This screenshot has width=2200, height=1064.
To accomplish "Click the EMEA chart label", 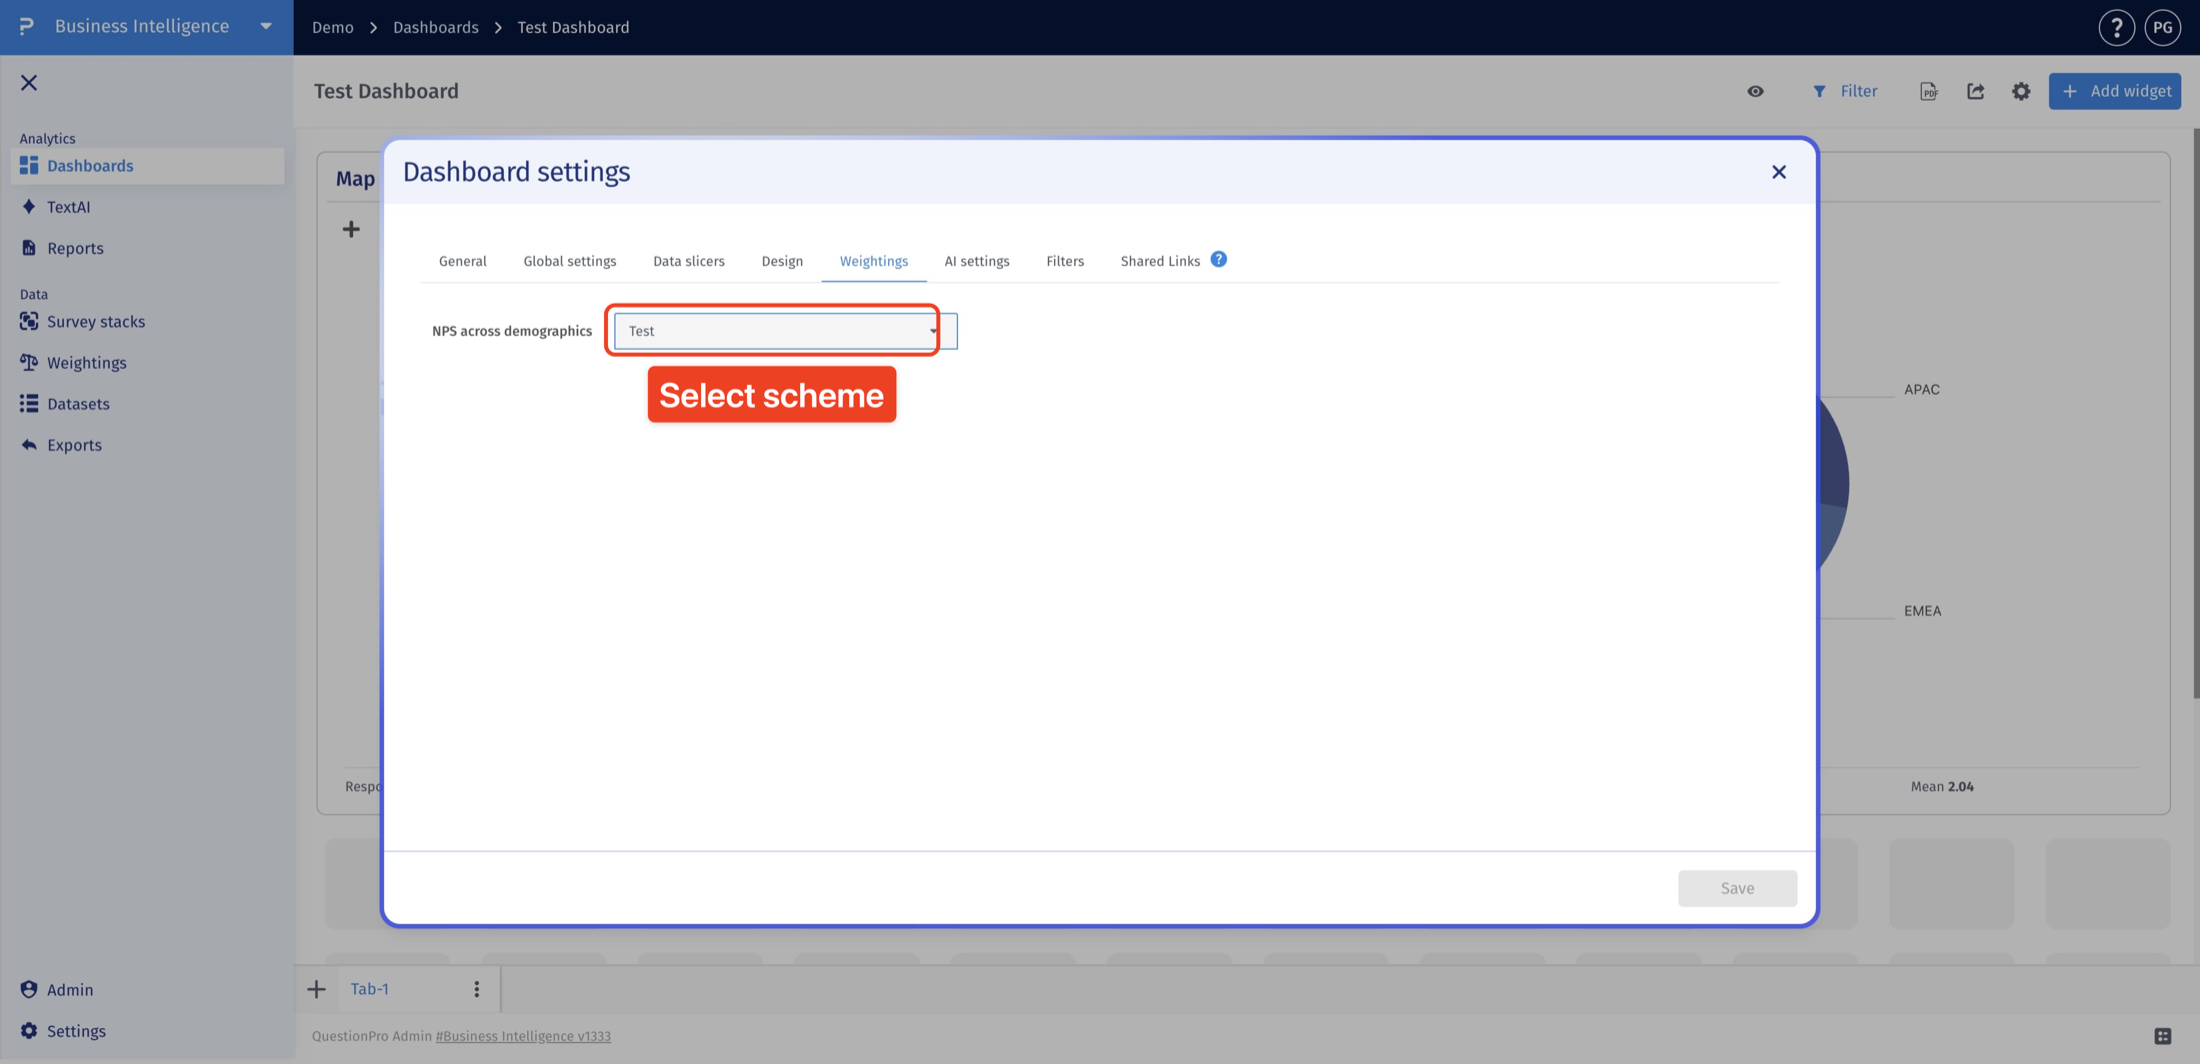I will (x=1922, y=610).
